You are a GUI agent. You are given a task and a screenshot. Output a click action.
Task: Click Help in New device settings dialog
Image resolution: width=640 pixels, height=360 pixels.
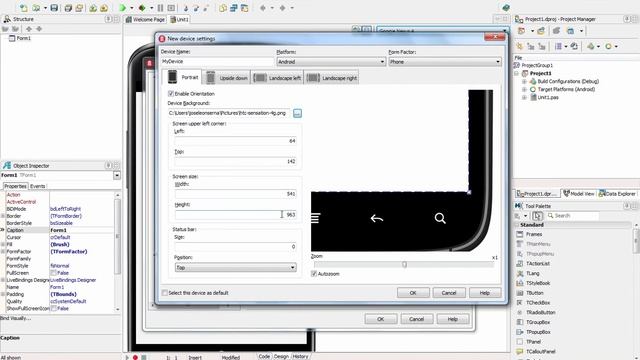[x=484, y=293]
